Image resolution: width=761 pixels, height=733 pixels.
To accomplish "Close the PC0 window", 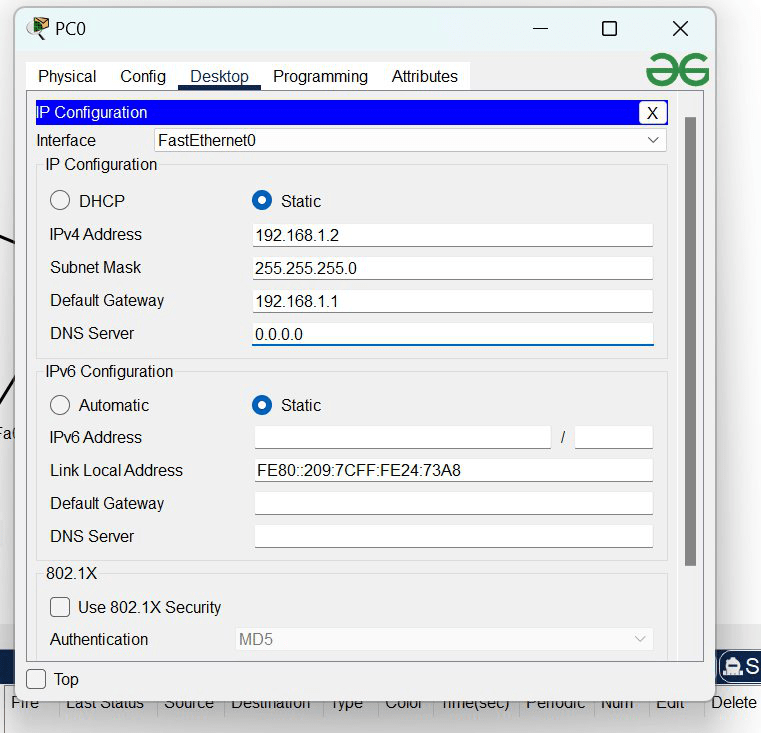I will [680, 29].
